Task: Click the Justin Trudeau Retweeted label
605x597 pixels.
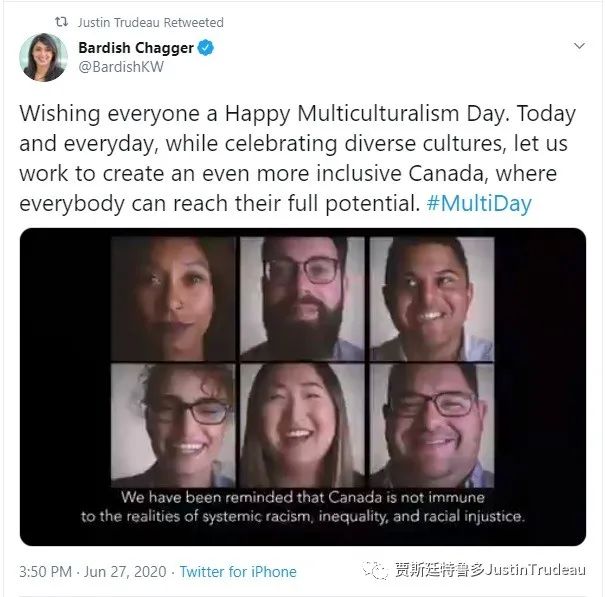Action: coord(150,22)
